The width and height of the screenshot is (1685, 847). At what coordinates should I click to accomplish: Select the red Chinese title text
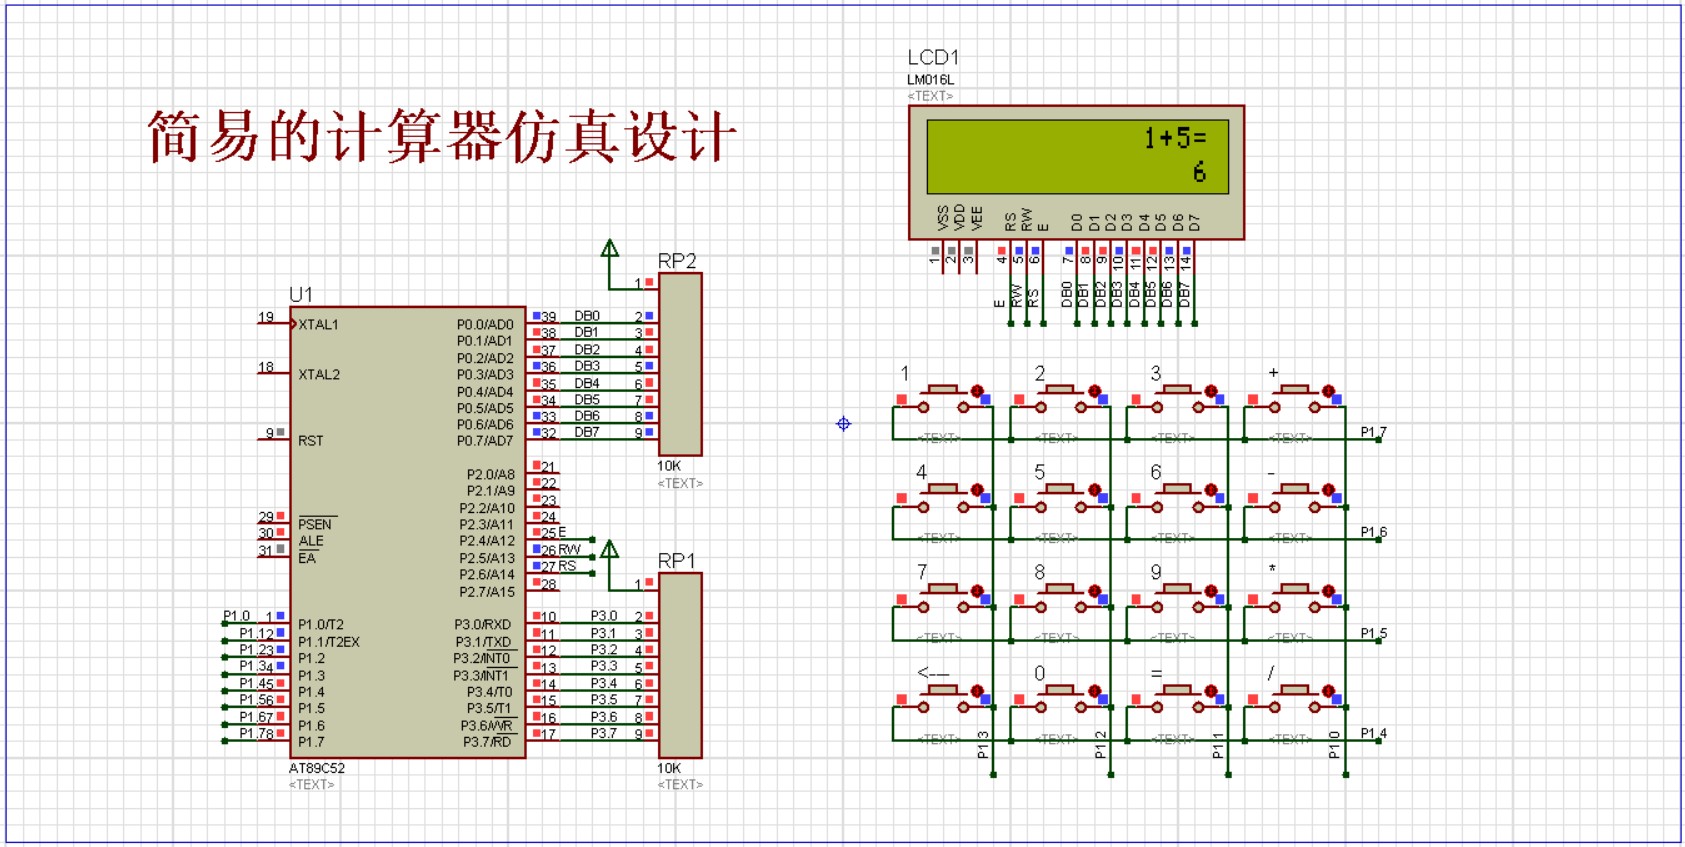[442, 136]
